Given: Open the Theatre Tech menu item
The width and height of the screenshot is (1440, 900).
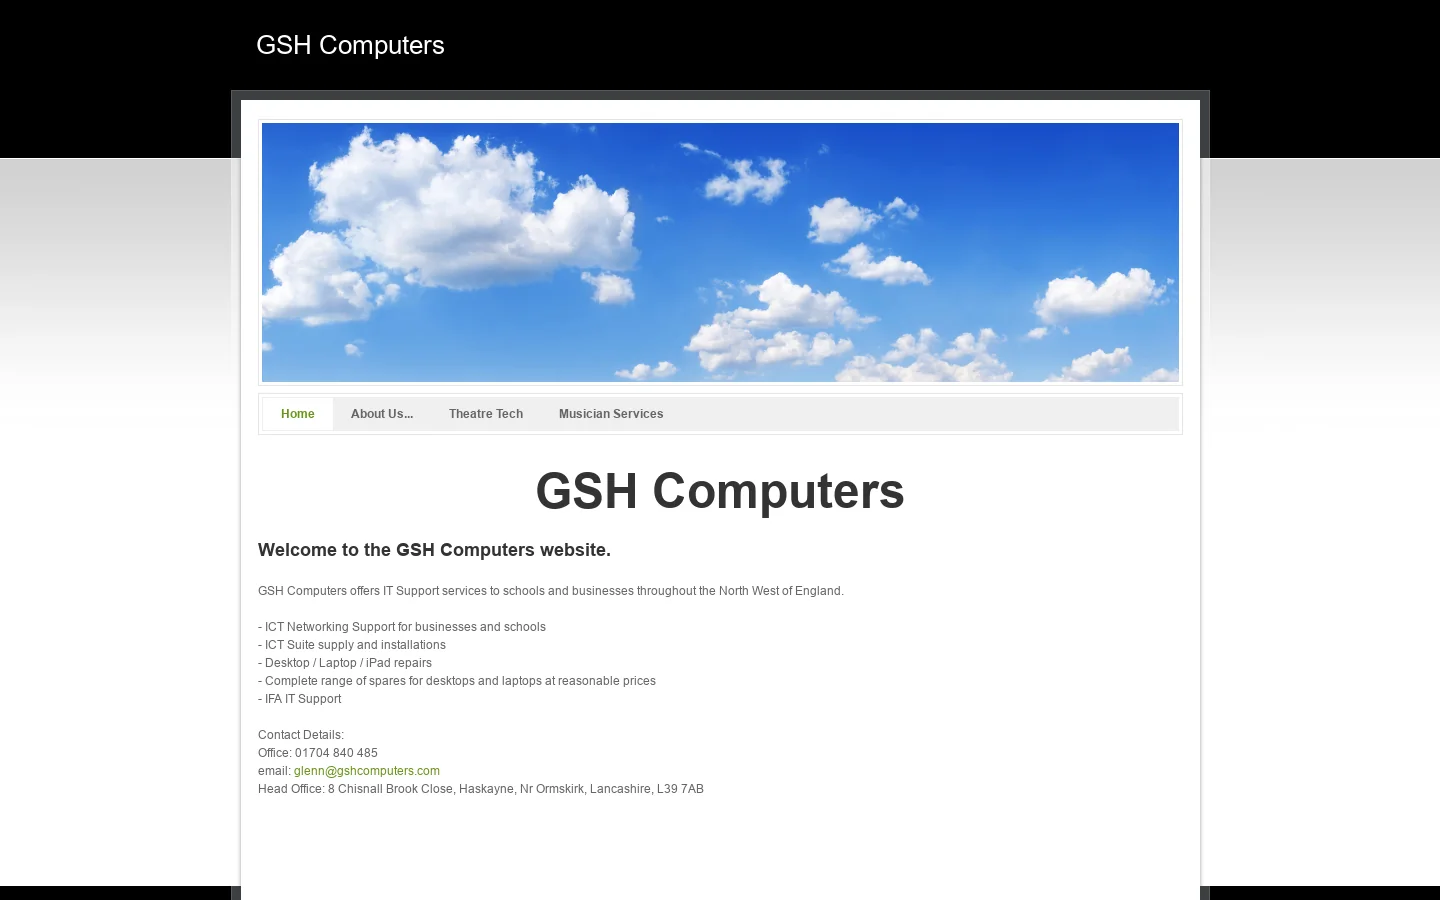Looking at the screenshot, I should point(486,414).
